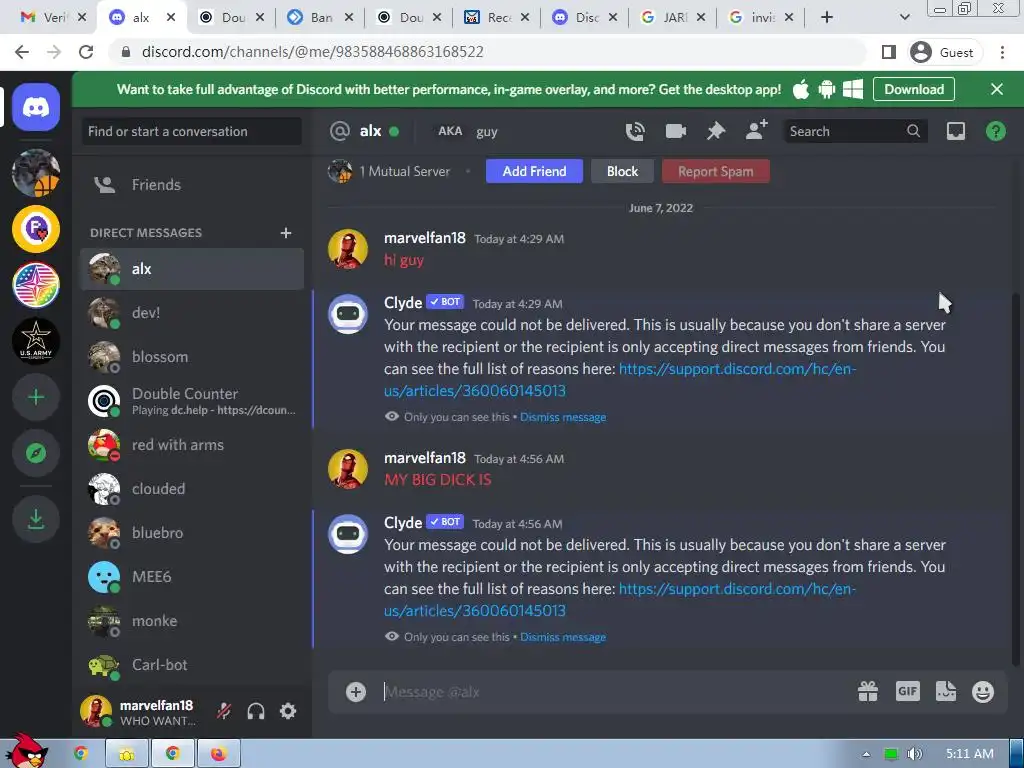The image size is (1024, 768).
Task: Start a video call with alx
Action: click(675, 131)
